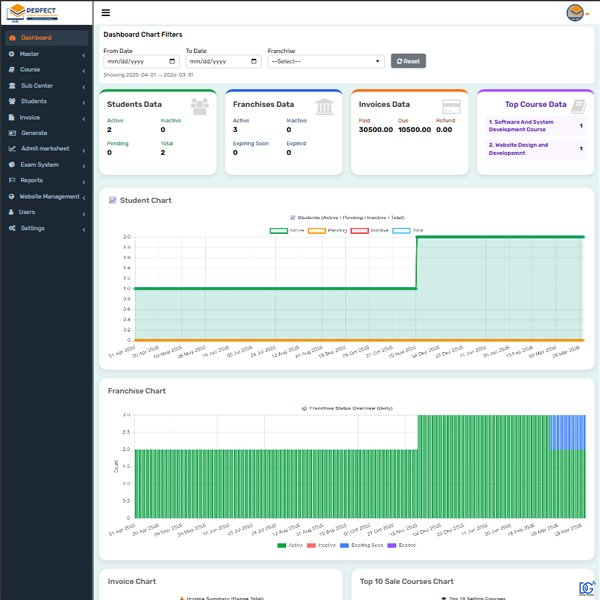Click the Dashboard home icon in sidebar
600x600 pixels.
(x=11, y=38)
